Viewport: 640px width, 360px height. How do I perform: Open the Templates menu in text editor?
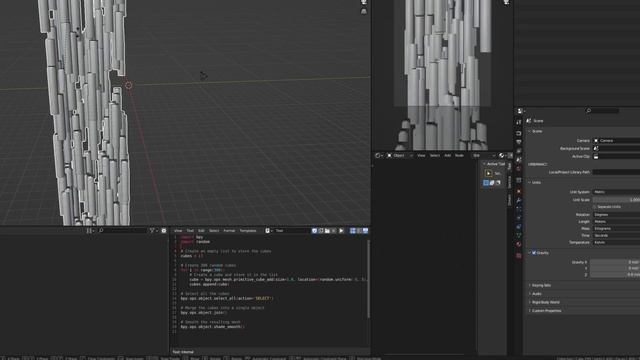248,231
